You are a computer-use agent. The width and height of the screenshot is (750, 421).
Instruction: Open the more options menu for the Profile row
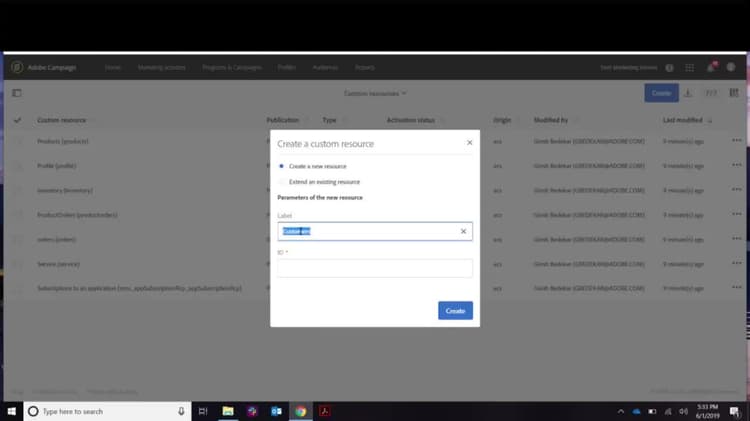(x=737, y=165)
